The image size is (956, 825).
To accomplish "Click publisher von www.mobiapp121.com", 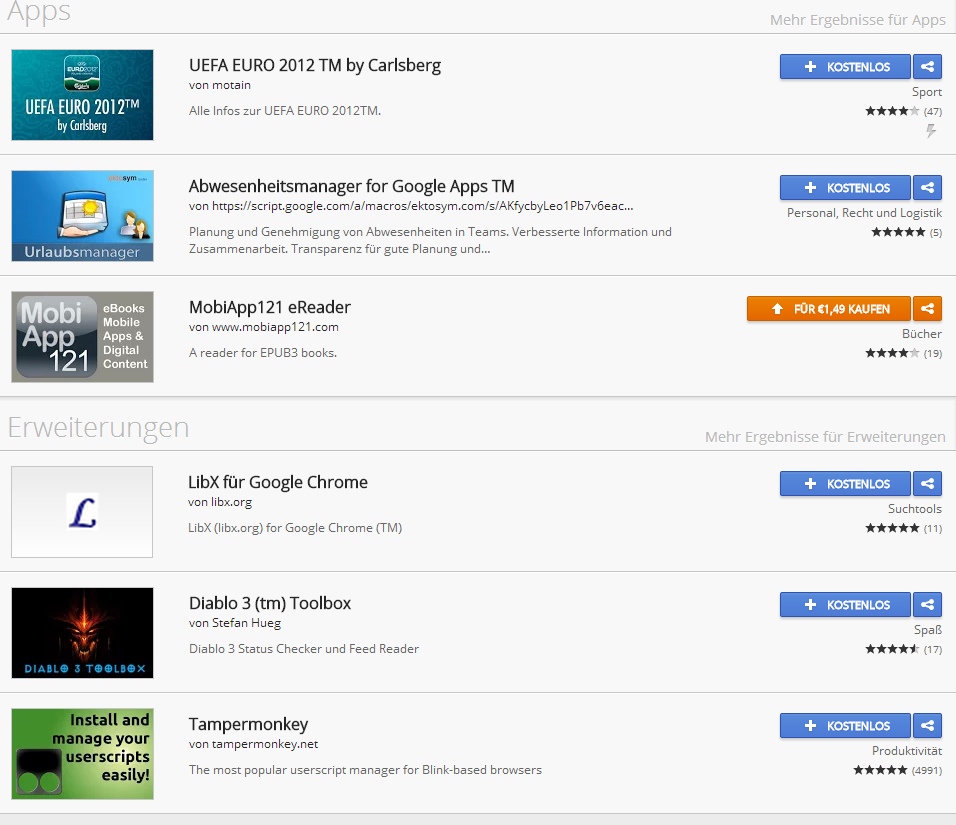I will click(263, 327).
